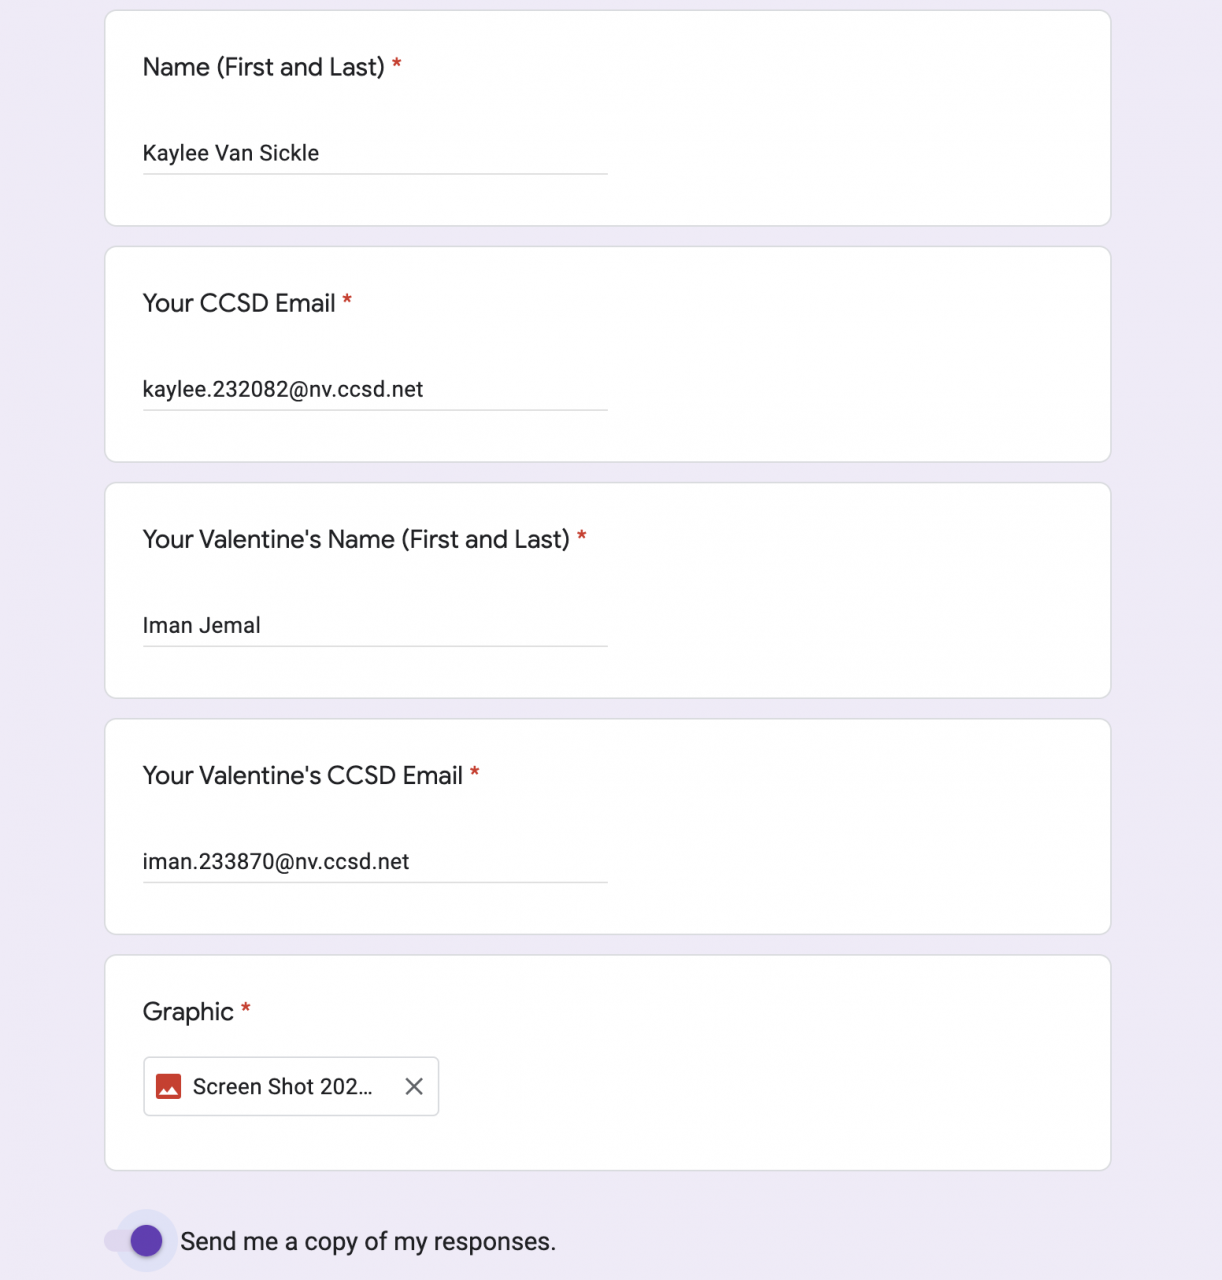Viewport: 1222px width, 1280px height.
Task: Click the red asterisk after Name (First and Last)
Action: pyautogui.click(x=397, y=65)
